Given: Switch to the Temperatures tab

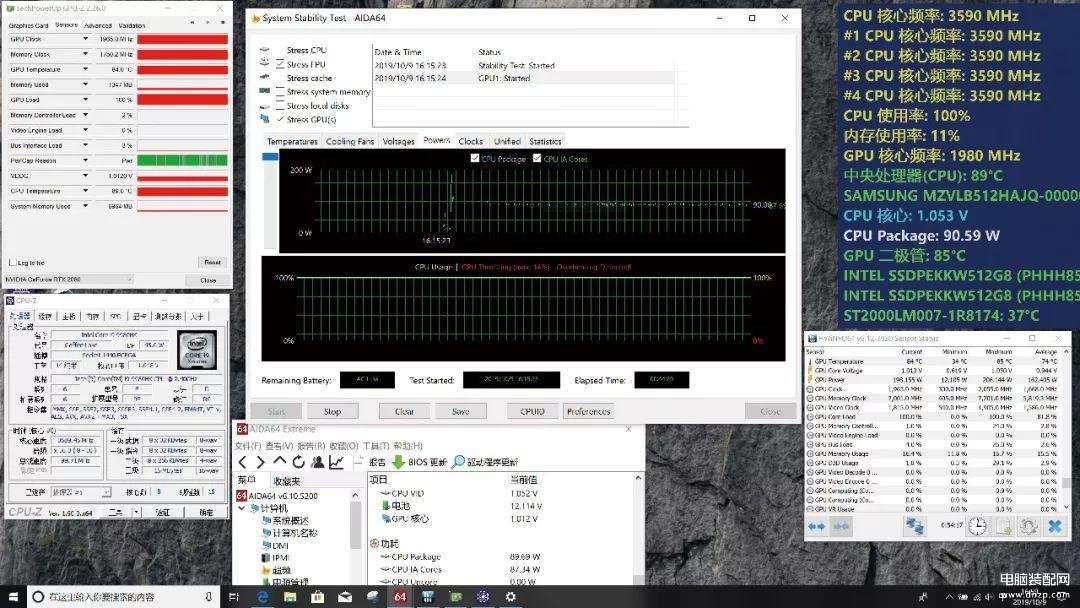Looking at the screenshot, I should click(x=292, y=141).
